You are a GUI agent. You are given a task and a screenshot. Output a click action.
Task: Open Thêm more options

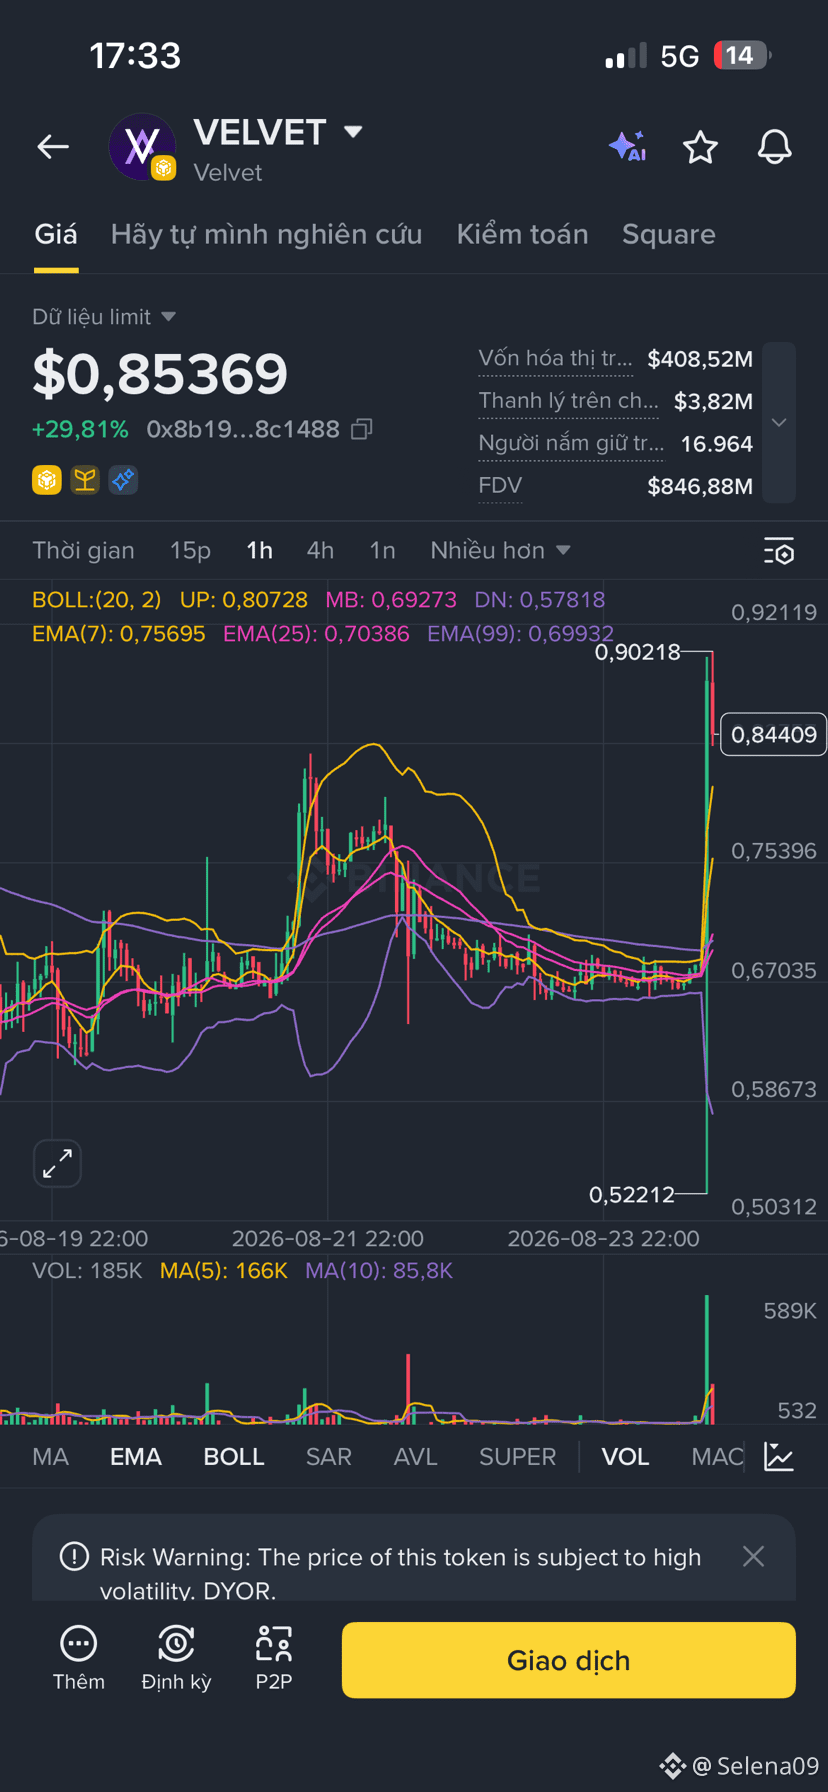(x=78, y=1659)
